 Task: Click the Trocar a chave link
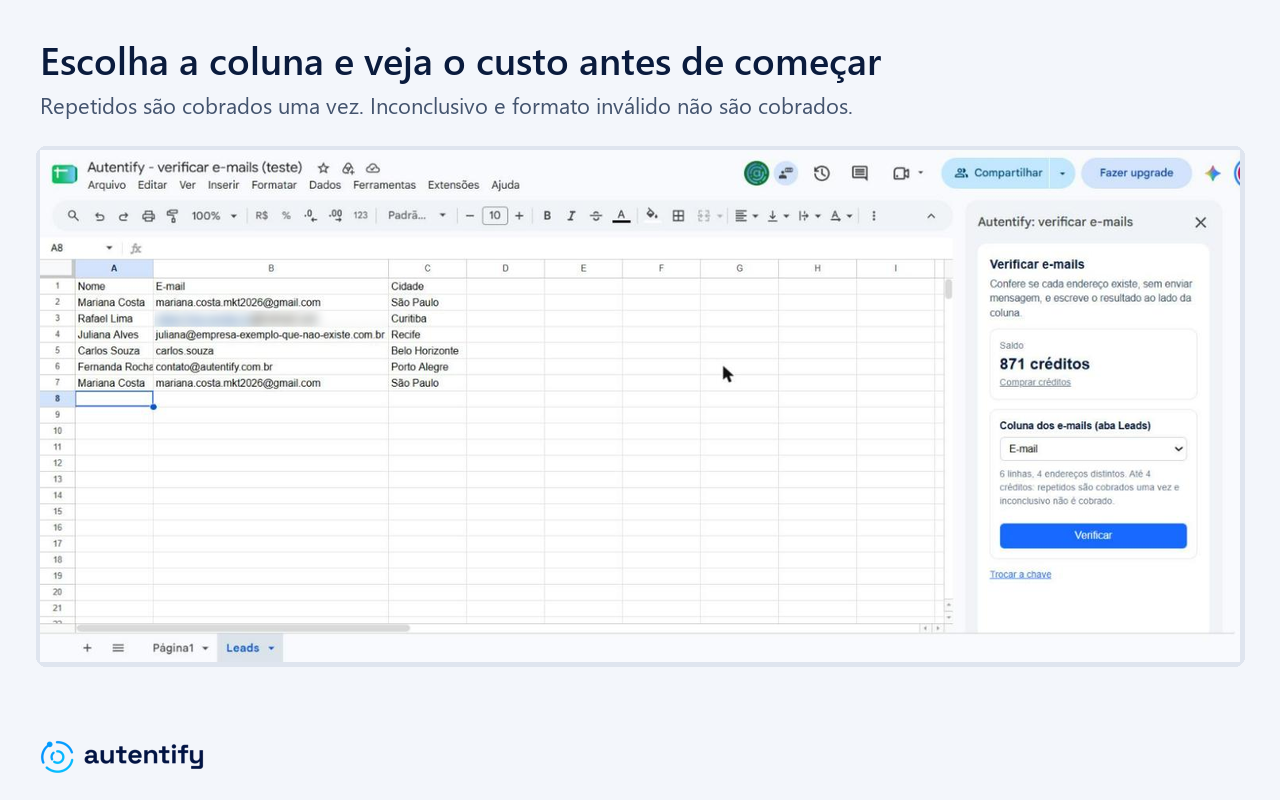(1020, 574)
